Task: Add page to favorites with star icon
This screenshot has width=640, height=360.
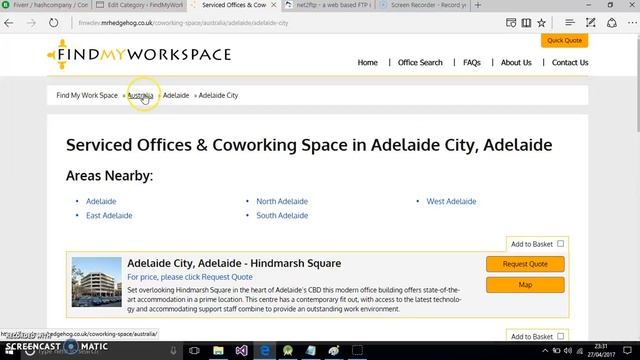Action: point(541,23)
